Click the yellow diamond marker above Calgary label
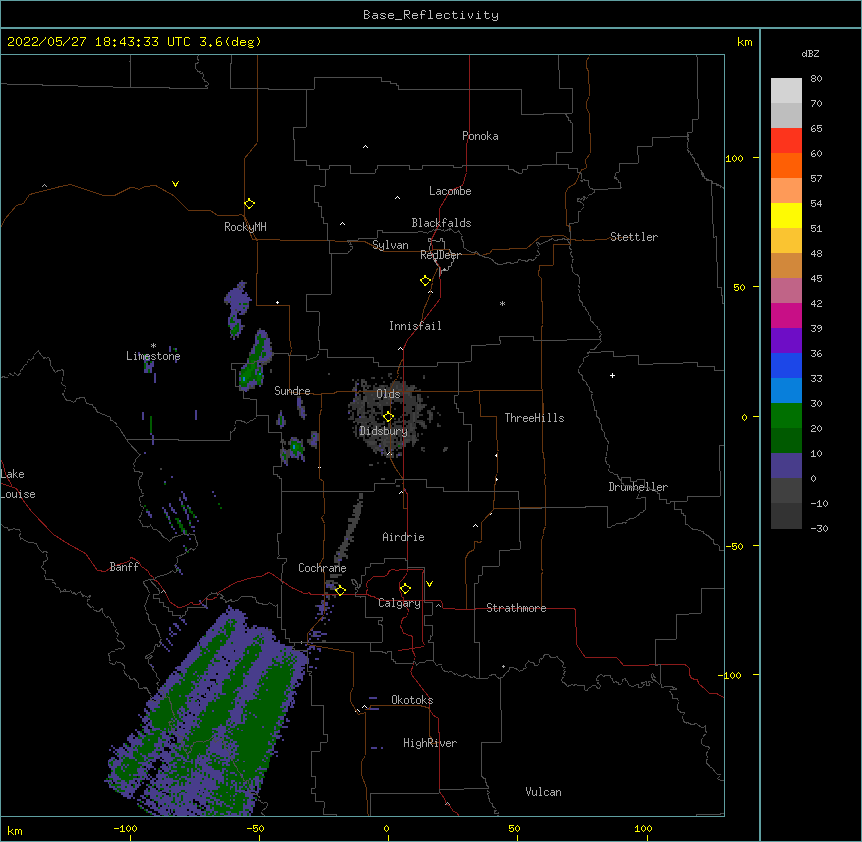Screen dimensions: 862x842 click(405, 589)
